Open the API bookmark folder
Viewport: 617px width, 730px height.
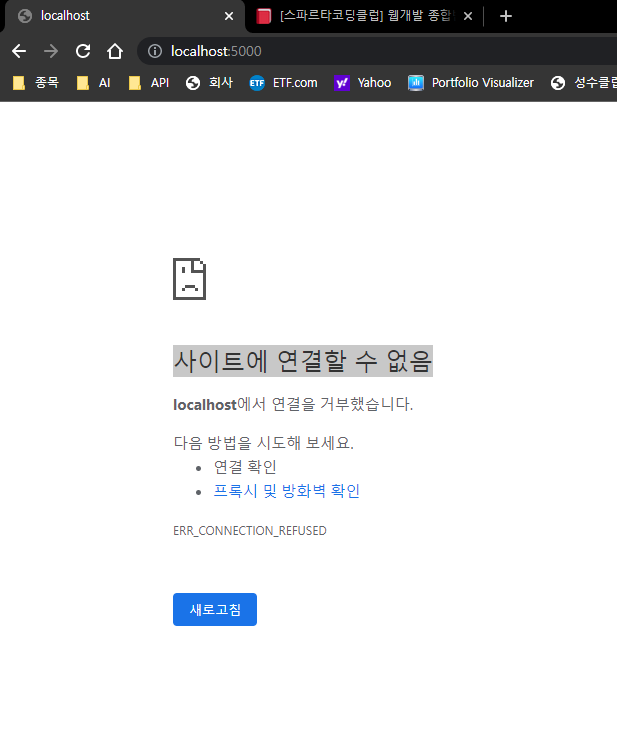tap(149, 83)
